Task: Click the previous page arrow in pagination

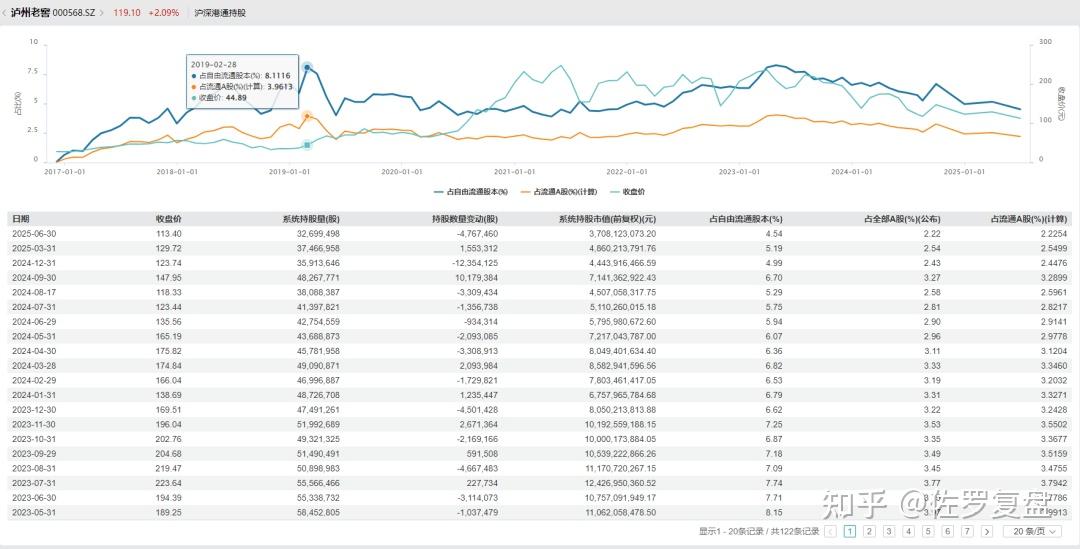Action: coord(831,531)
